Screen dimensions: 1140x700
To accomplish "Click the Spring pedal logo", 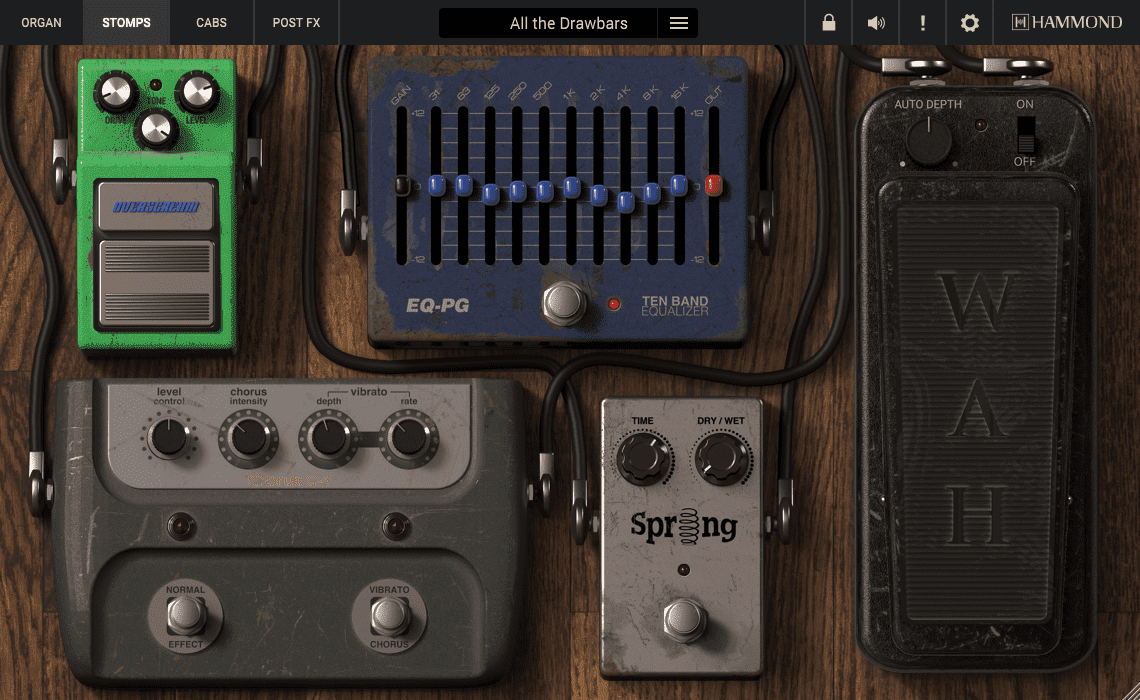I will point(683,526).
